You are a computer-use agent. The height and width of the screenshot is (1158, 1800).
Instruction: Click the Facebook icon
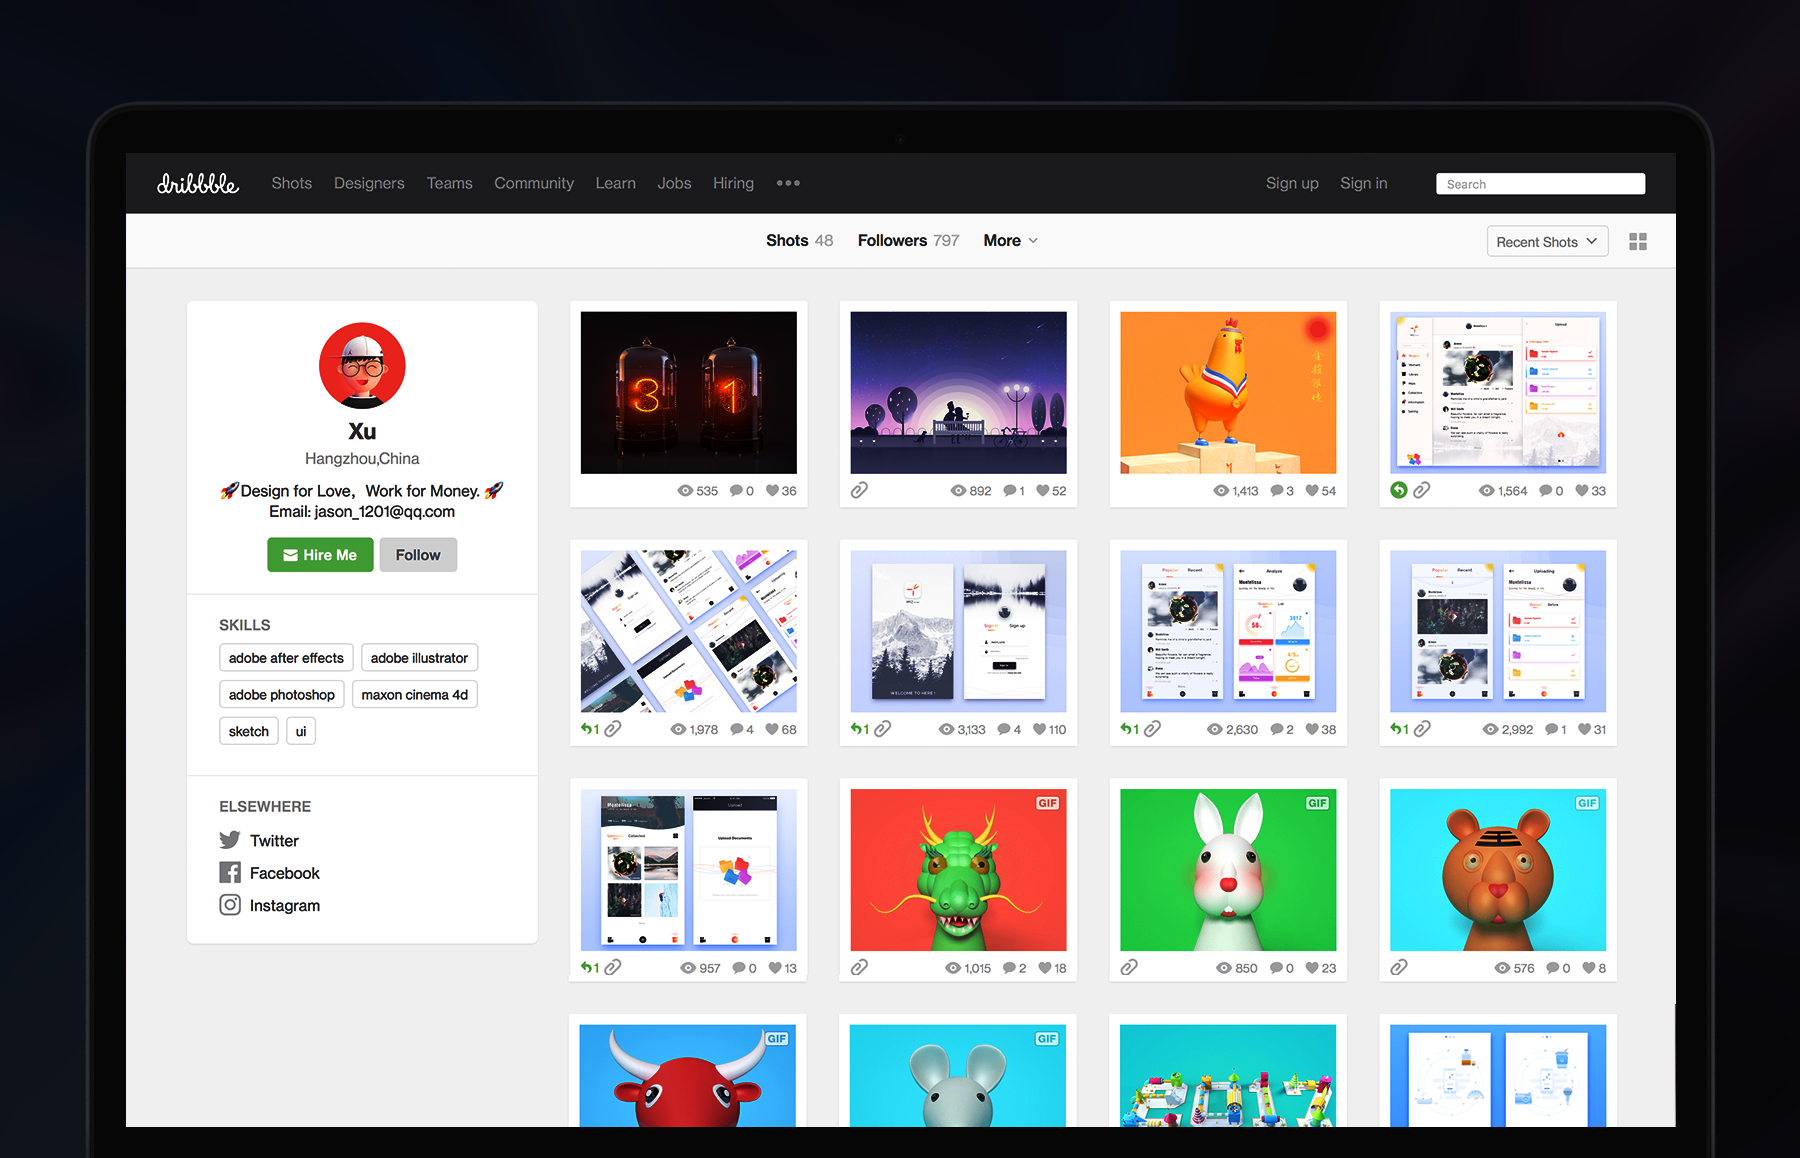coord(230,873)
